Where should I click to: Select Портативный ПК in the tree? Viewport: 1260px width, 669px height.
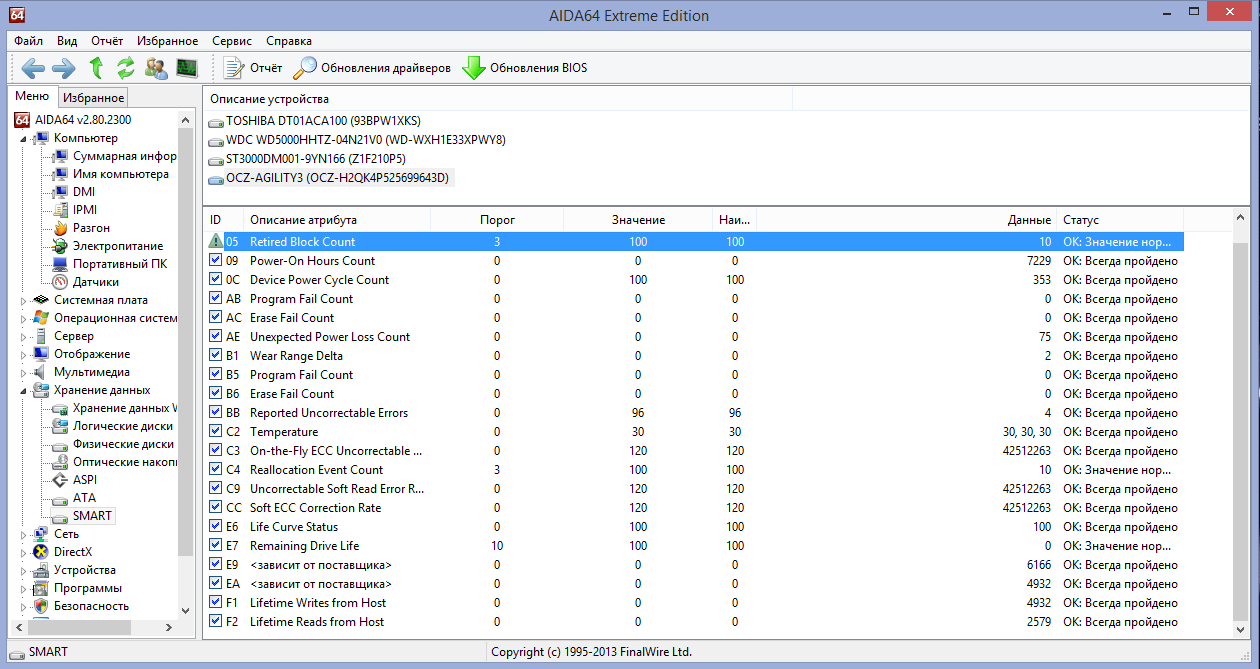[110, 264]
